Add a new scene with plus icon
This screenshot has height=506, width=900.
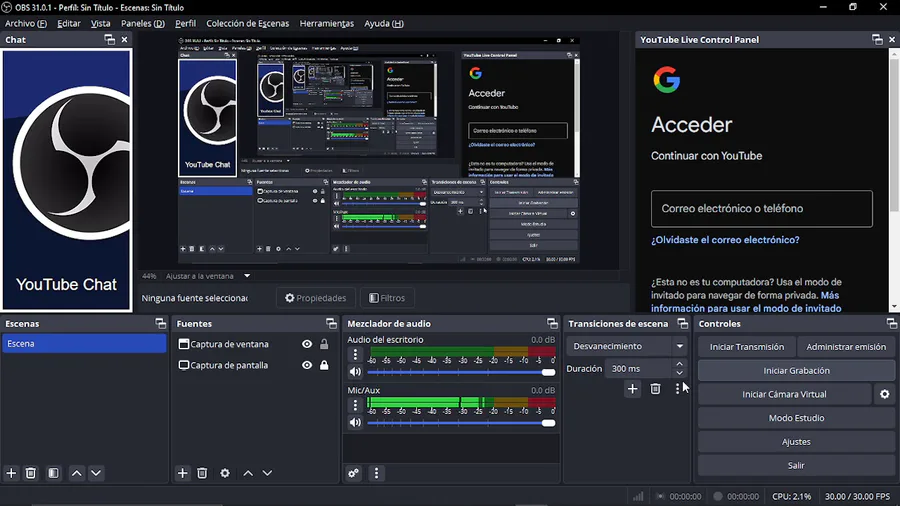tap(11, 473)
